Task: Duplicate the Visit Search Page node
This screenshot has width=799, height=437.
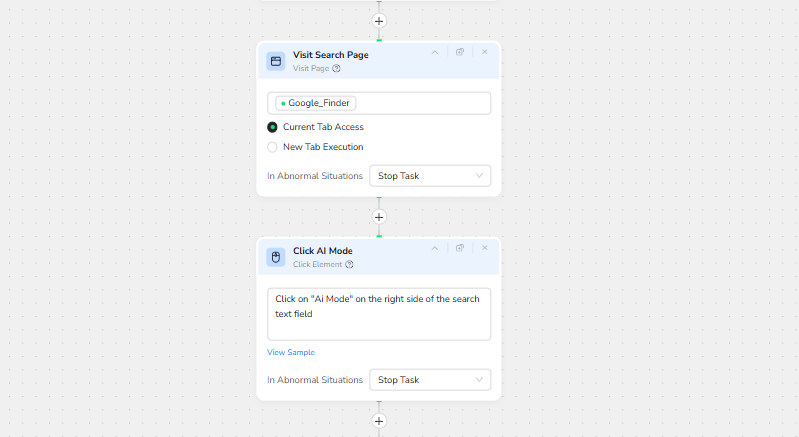Action: click(x=460, y=52)
